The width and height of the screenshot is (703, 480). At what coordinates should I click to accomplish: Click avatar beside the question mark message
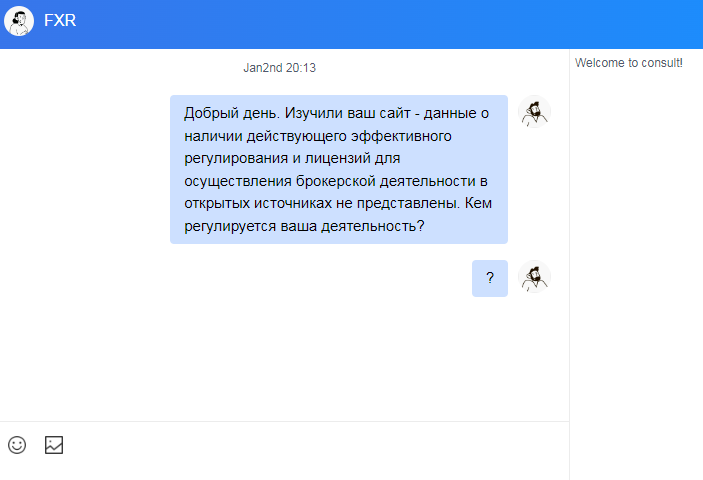[535, 277]
